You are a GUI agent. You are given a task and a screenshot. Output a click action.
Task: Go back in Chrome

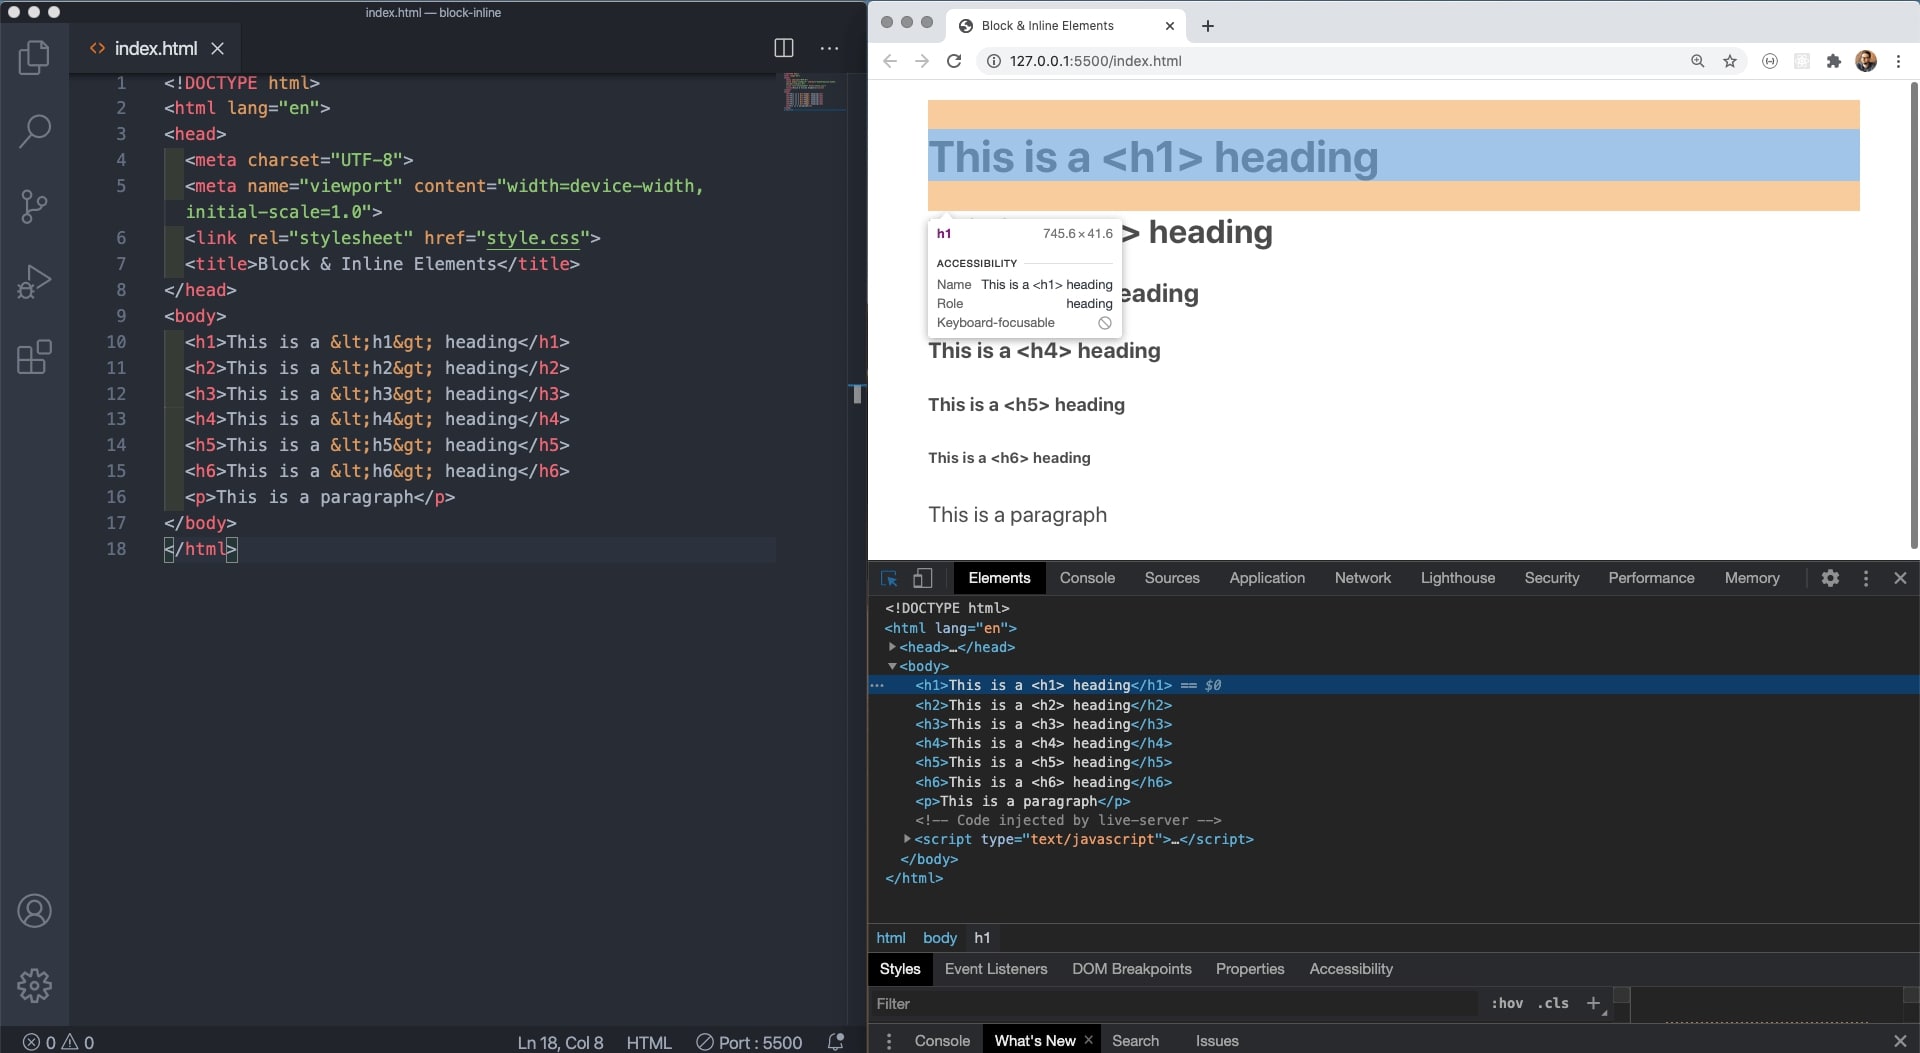tap(890, 61)
